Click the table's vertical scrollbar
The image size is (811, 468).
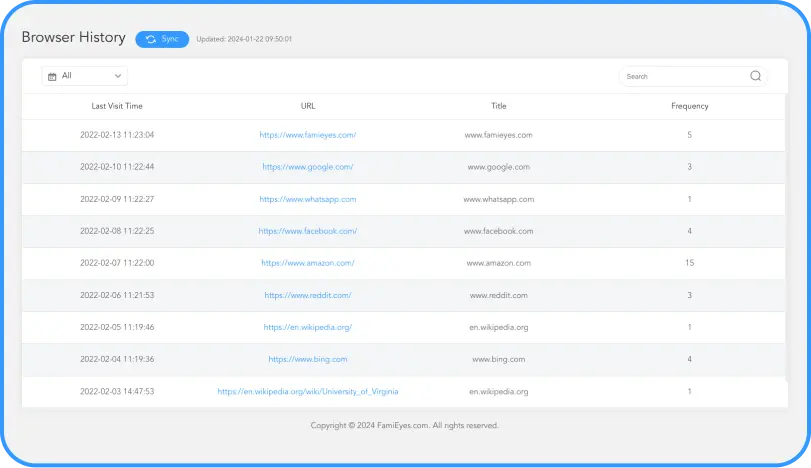[787, 238]
